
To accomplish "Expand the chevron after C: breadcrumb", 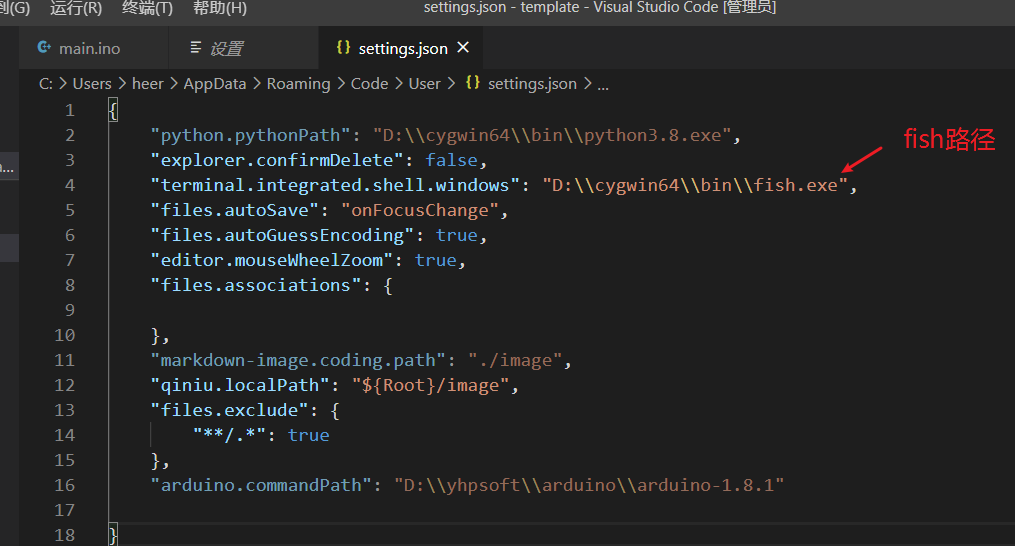I will tap(63, 84).
